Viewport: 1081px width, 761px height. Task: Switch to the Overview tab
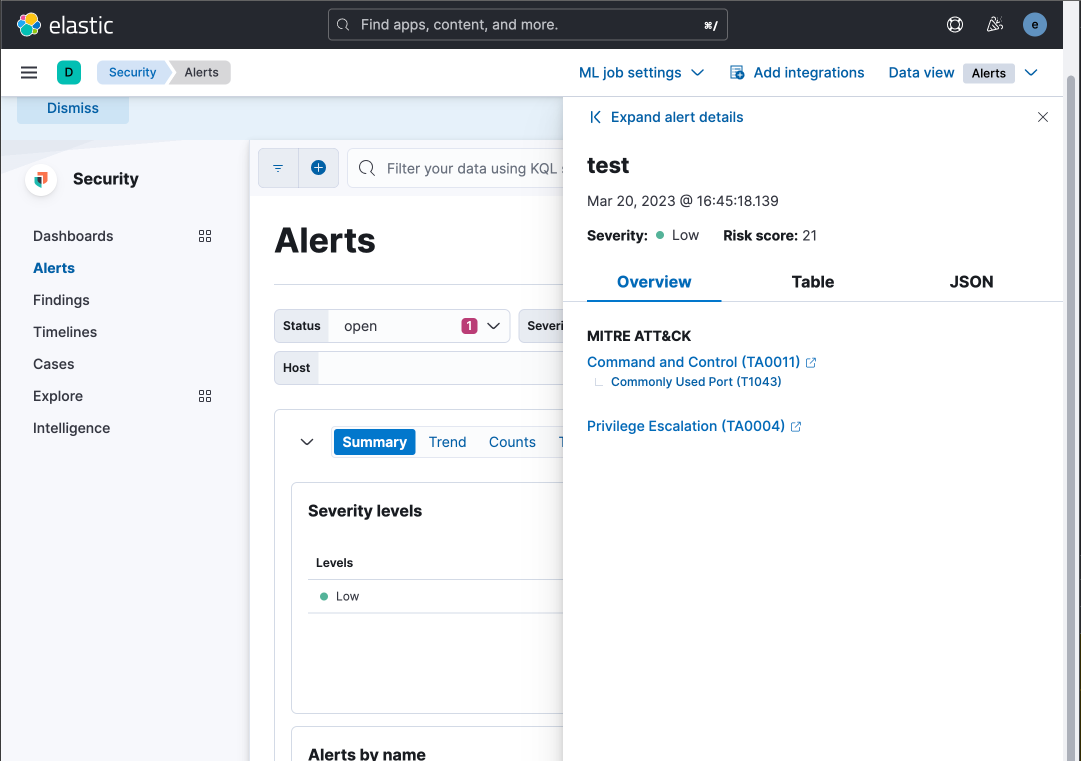(654, 282)
